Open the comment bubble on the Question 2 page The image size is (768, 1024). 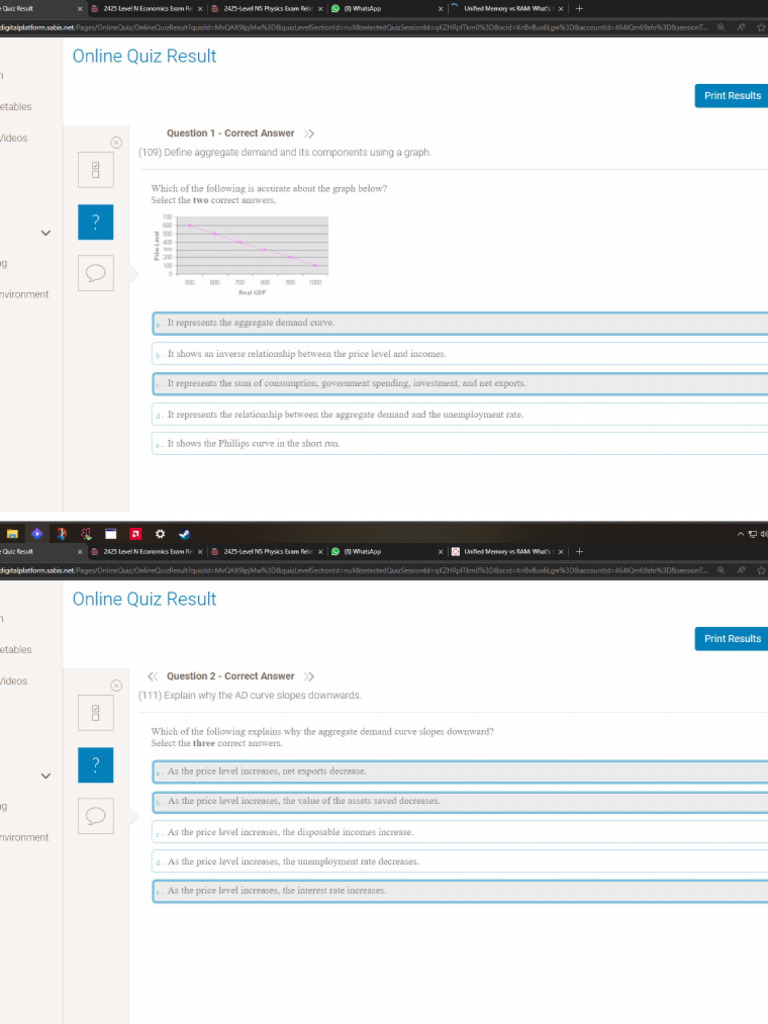[95, 816]
